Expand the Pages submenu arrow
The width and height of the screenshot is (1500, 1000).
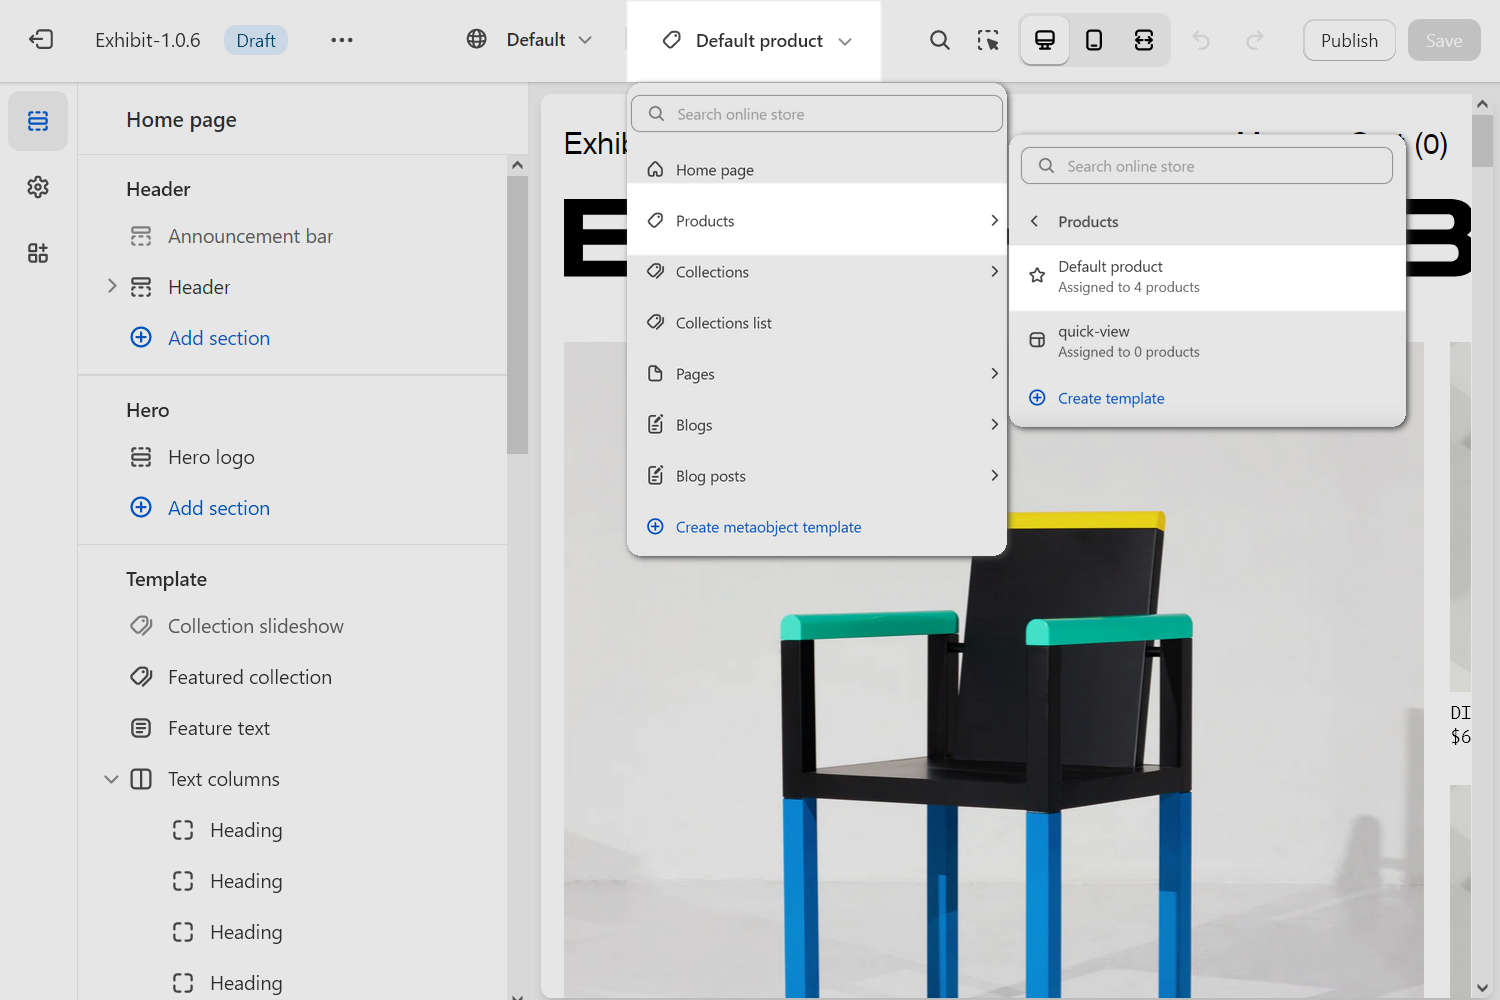click(x=994, y=373)
